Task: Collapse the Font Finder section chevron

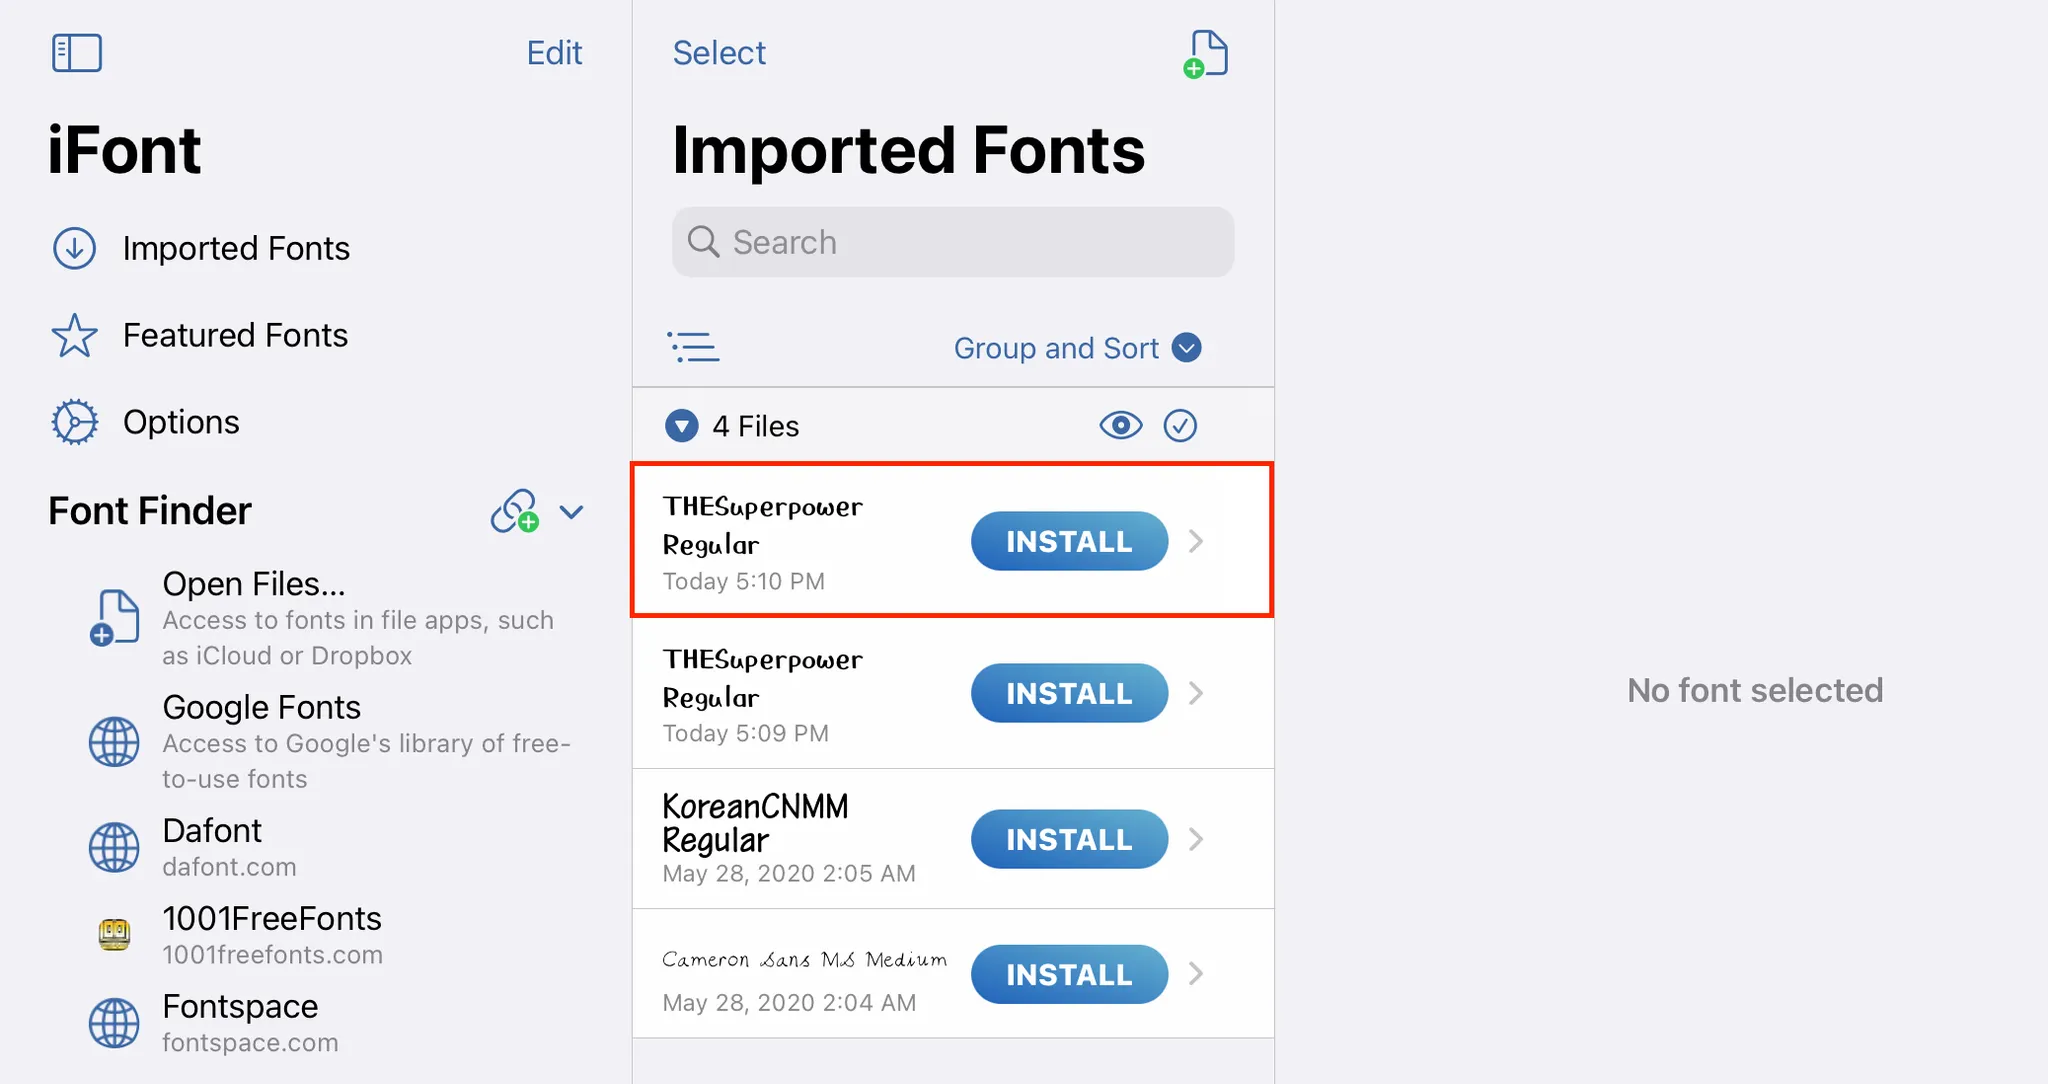Action: tap(571, 512)
